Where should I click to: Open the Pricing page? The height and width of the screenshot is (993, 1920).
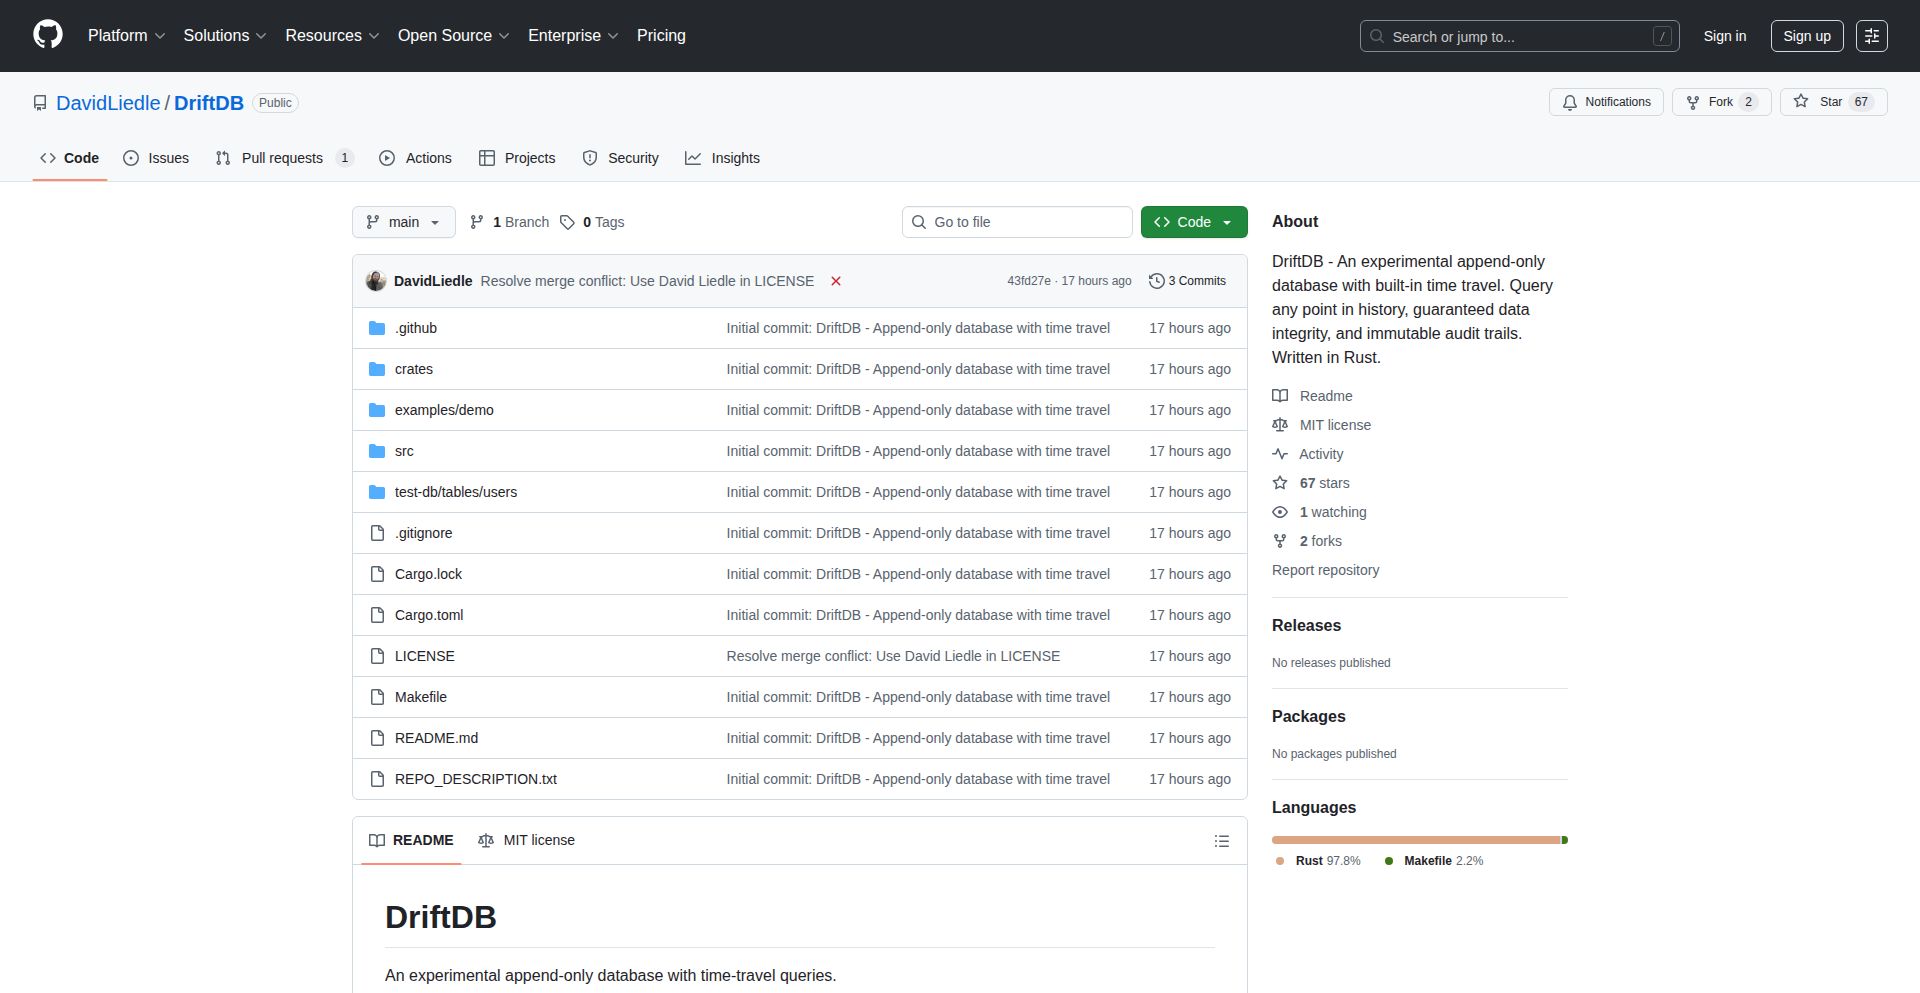click(x=661, y=35)
